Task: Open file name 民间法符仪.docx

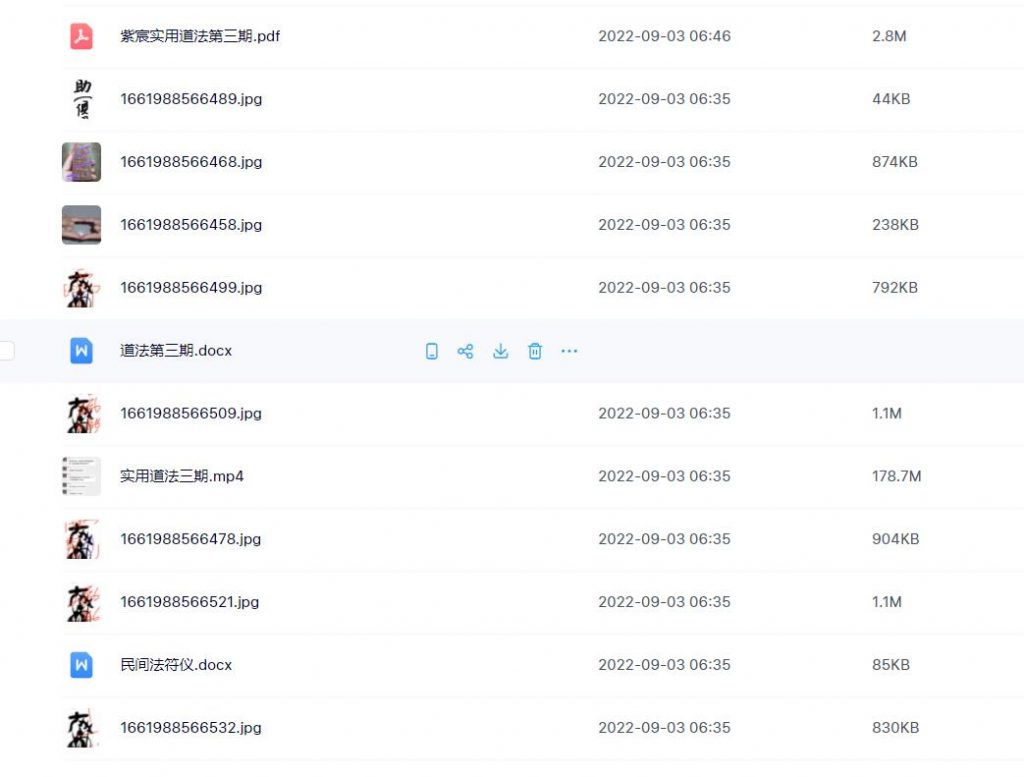Action: pos(176,665)
